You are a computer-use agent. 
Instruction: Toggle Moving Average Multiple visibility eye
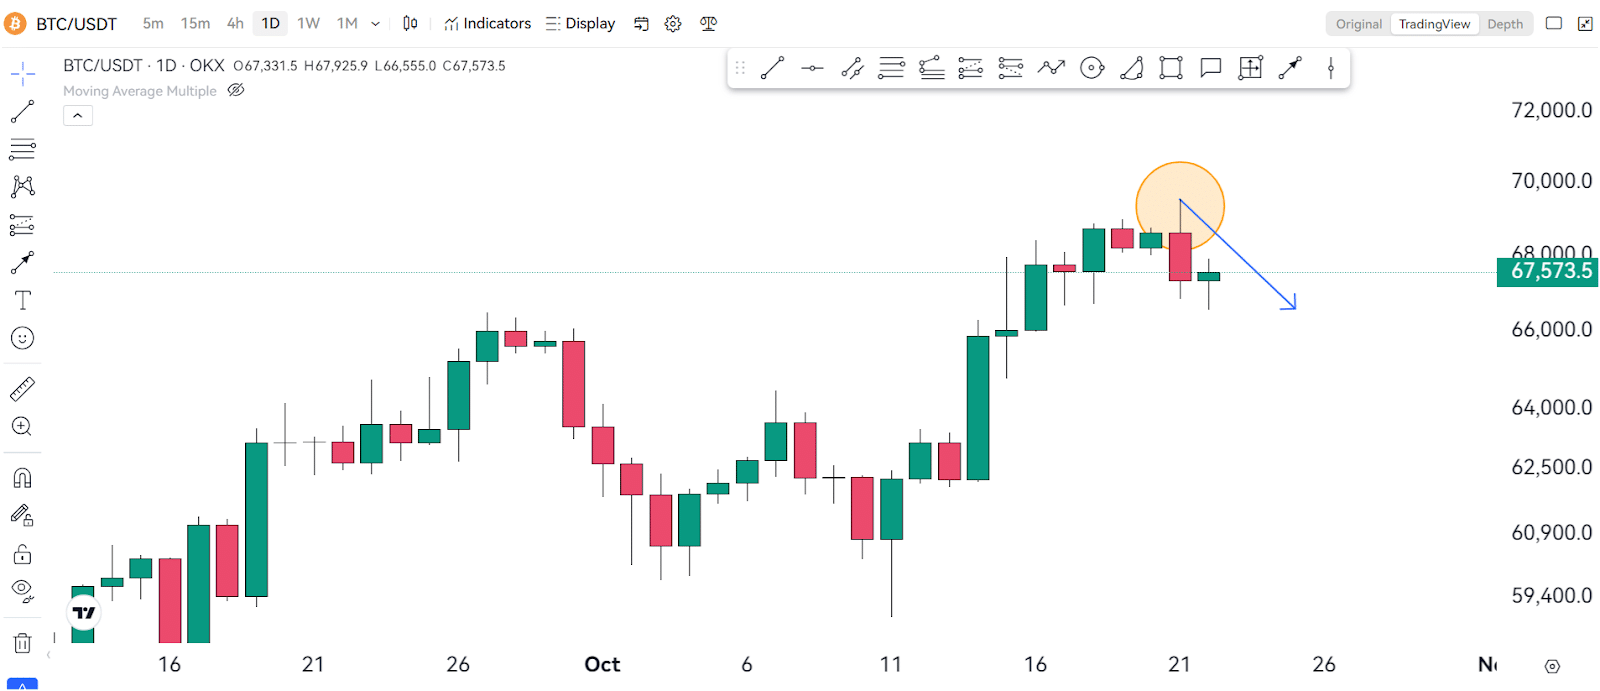pos(236,90)
